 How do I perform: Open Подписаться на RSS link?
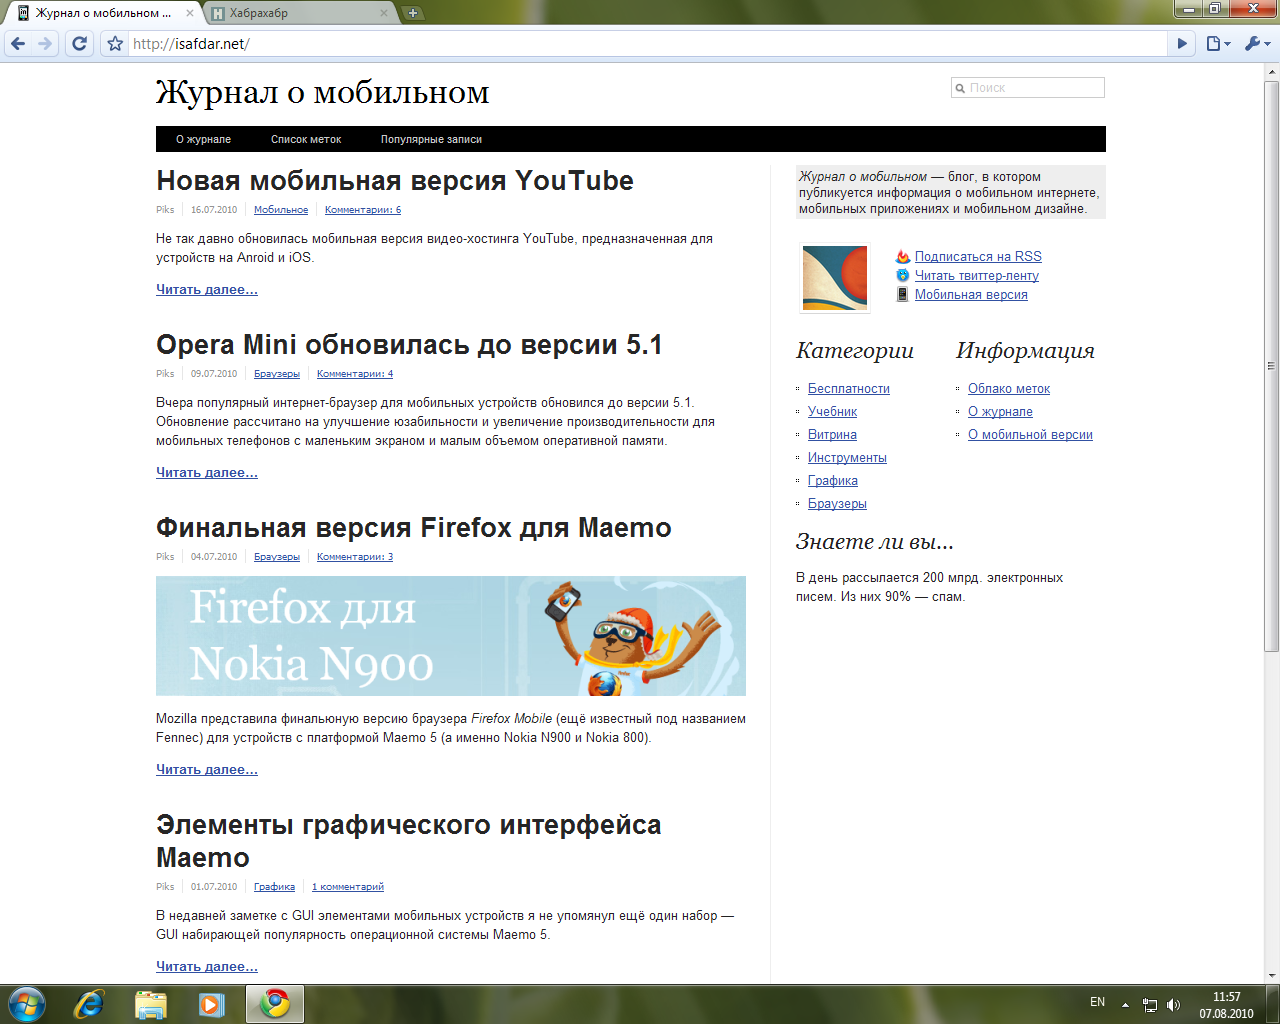coord(978,257)
